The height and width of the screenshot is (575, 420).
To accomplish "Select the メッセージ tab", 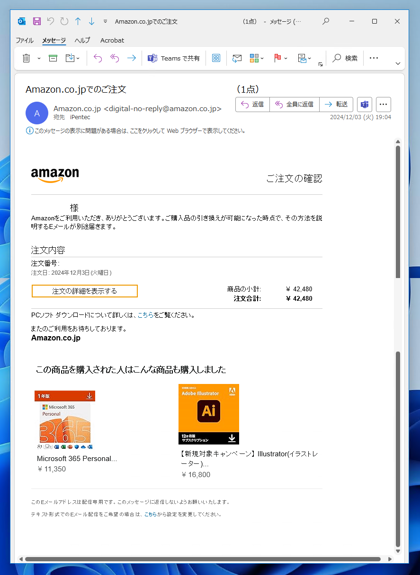I will click(x=54, y=40).
